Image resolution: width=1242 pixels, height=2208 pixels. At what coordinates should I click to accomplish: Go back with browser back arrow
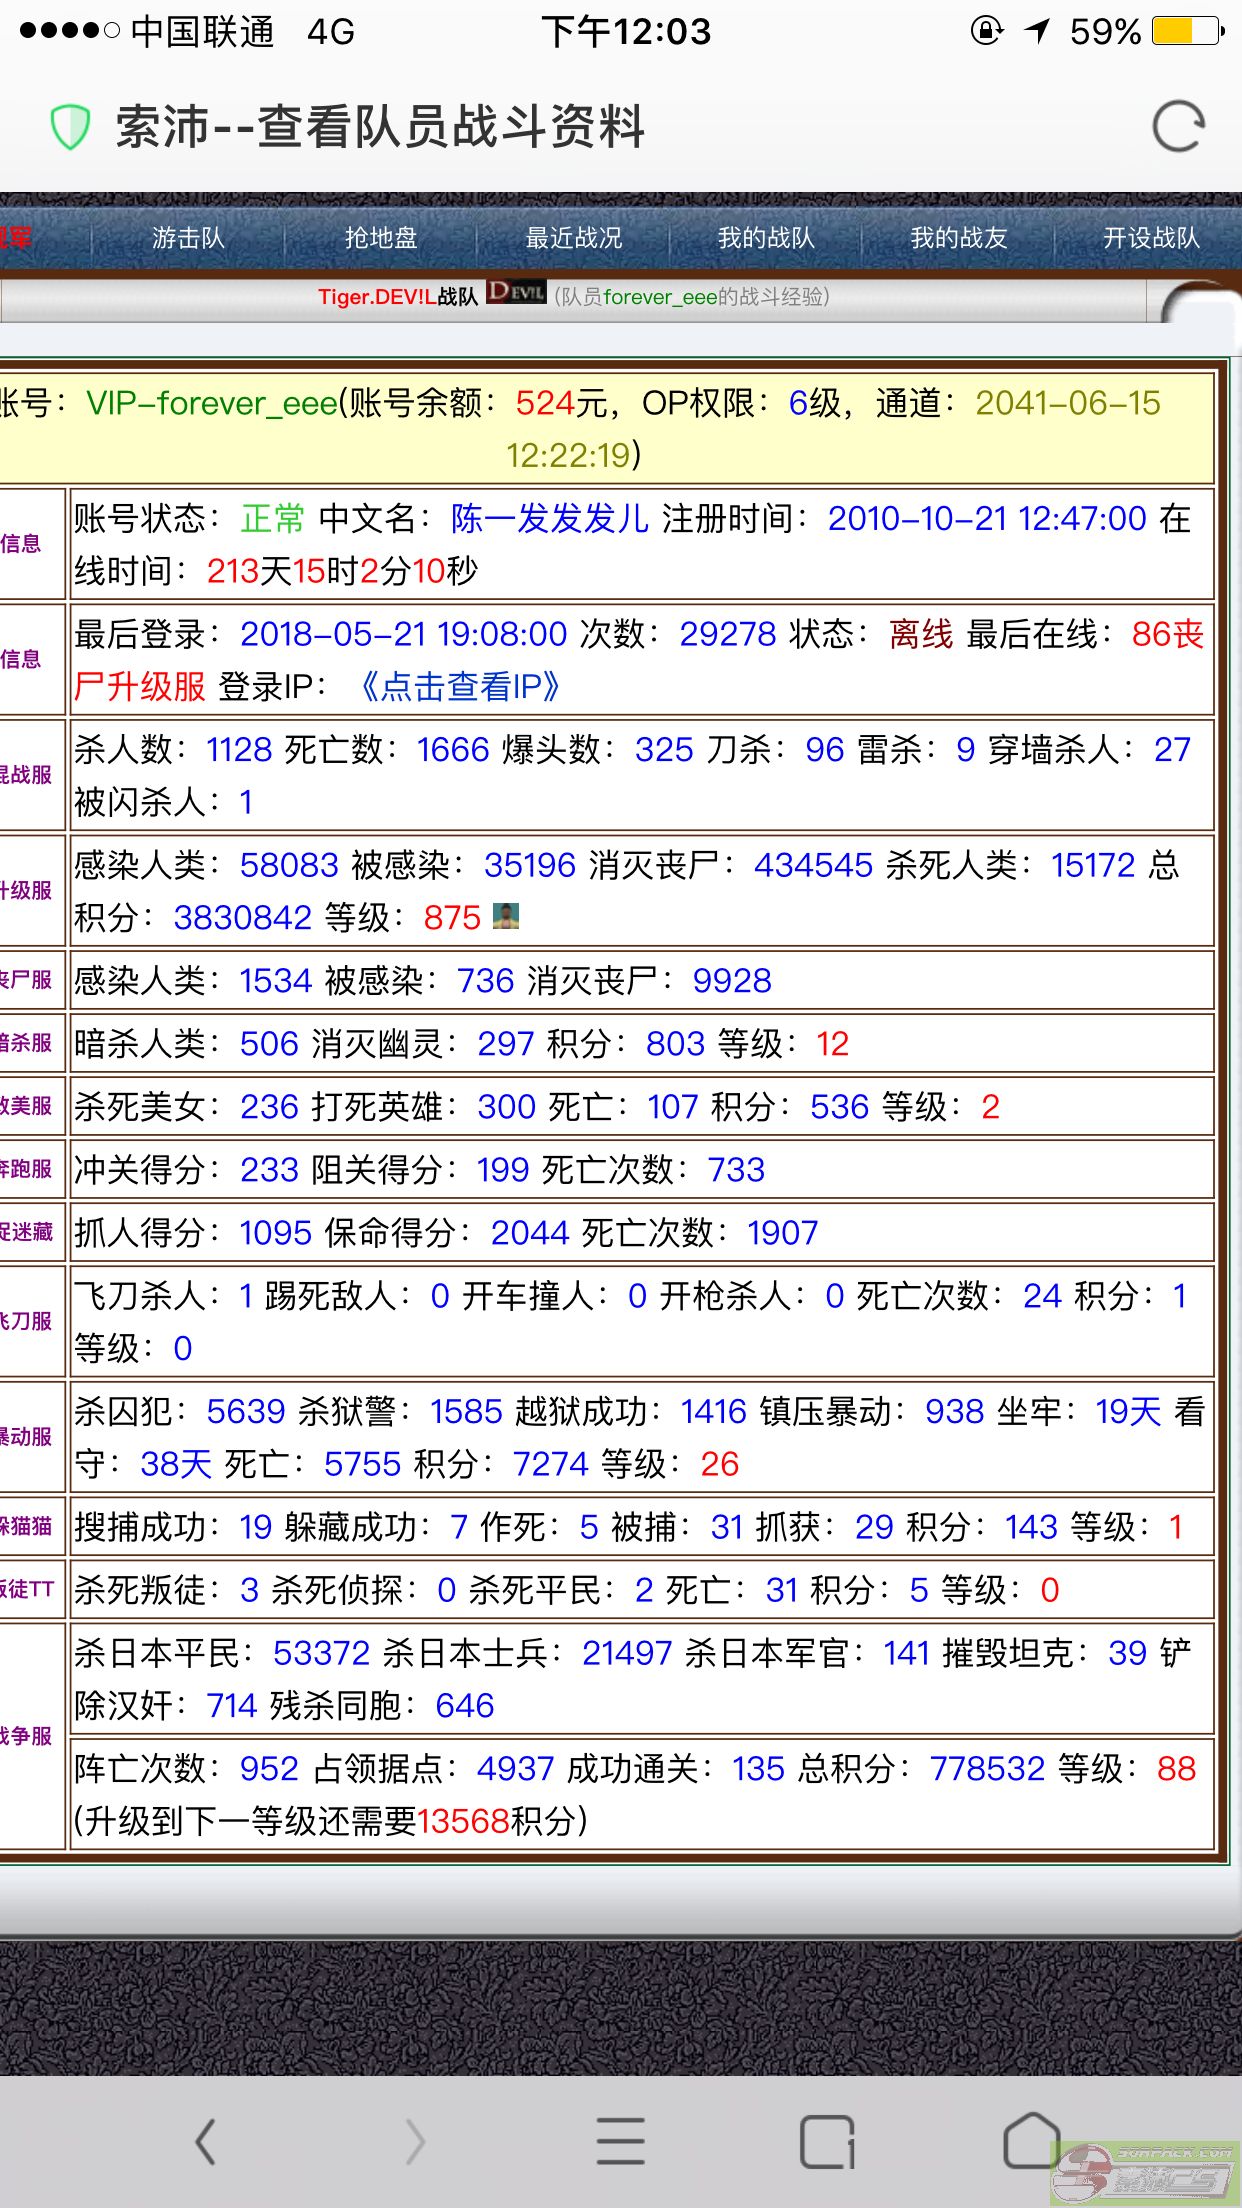pos(206,2141)
